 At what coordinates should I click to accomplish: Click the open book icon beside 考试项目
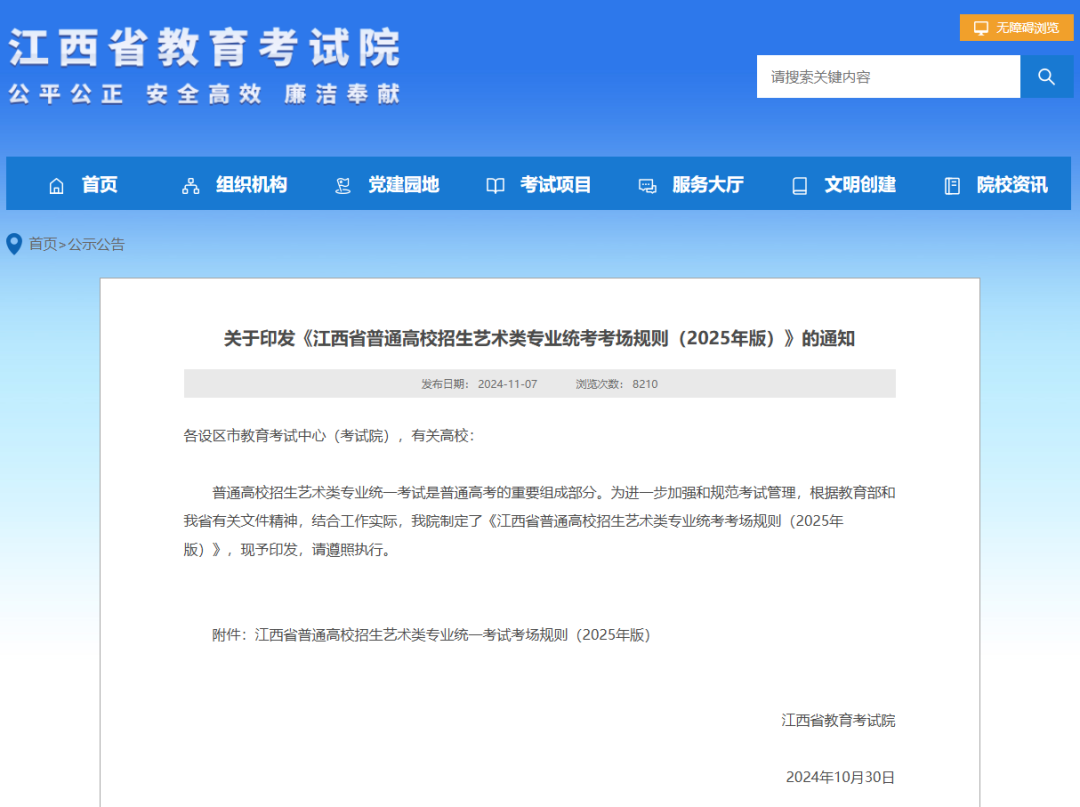[495, 186]
